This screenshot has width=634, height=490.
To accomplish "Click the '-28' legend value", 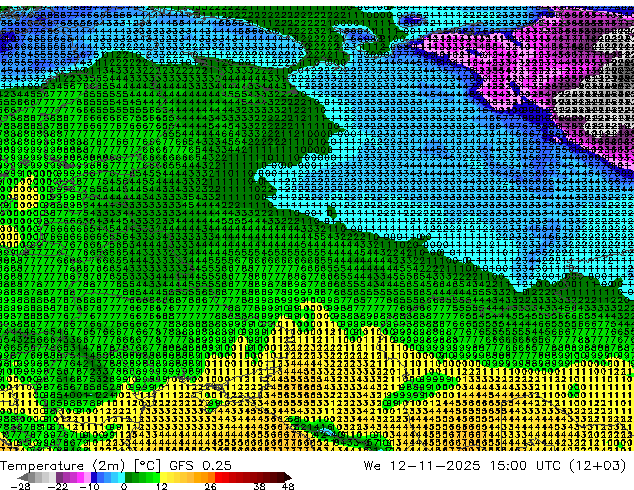I will [x=21, y=486].
